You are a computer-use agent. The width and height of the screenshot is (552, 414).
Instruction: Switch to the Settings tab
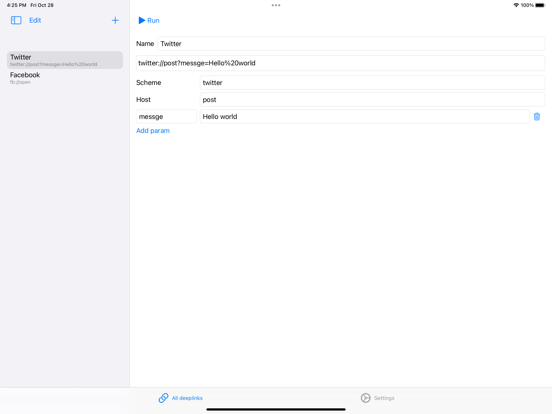pyautogui.click(x=377, y=398)
